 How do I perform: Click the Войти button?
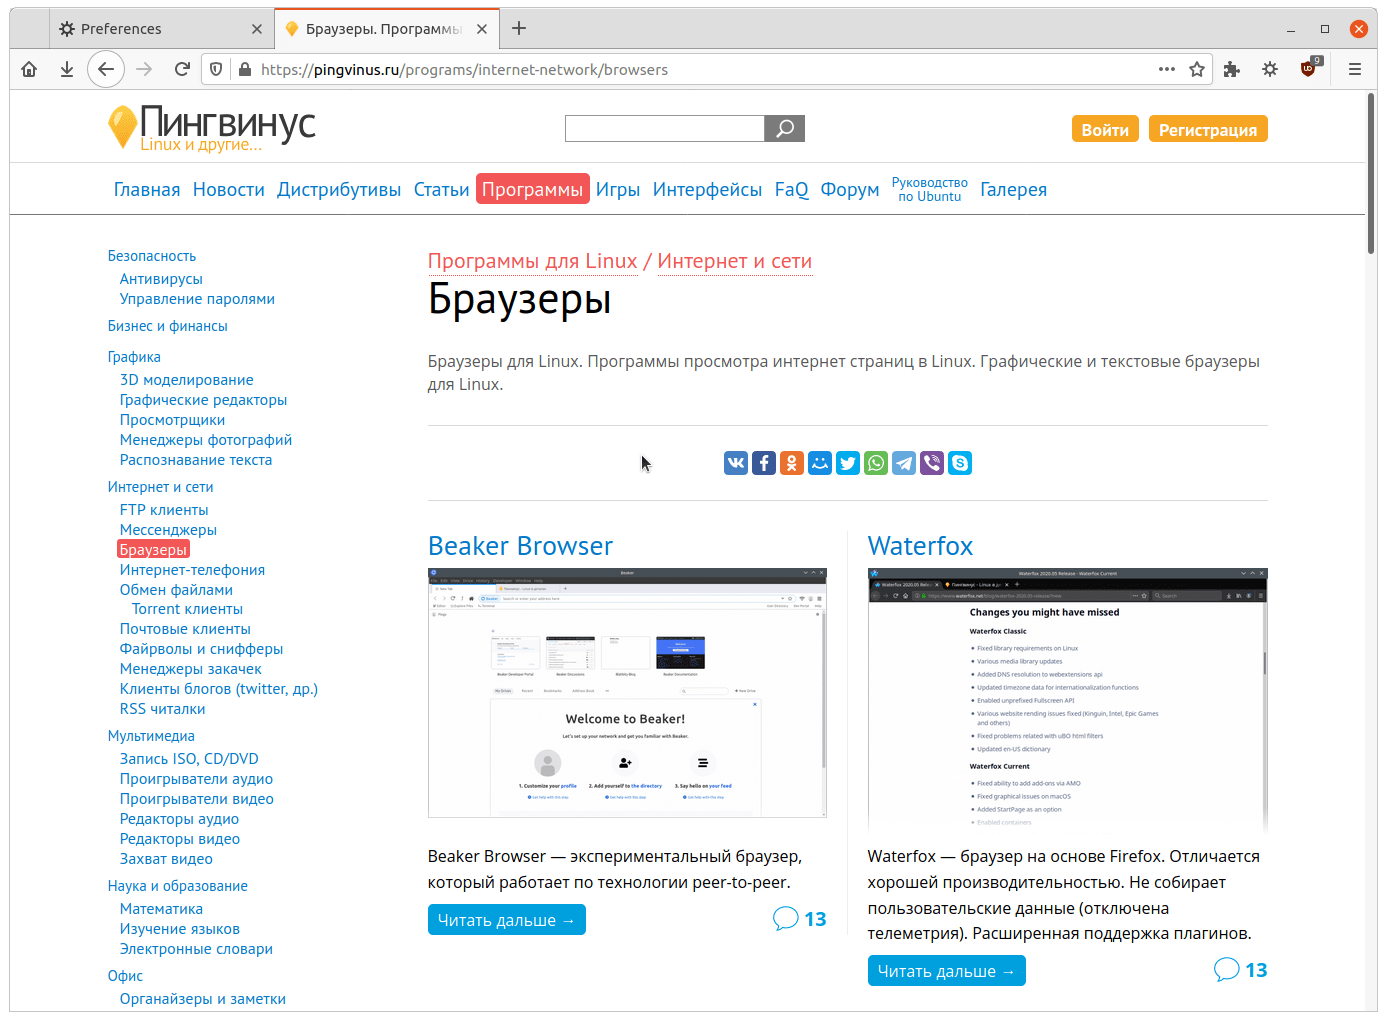pos(1105,129)
